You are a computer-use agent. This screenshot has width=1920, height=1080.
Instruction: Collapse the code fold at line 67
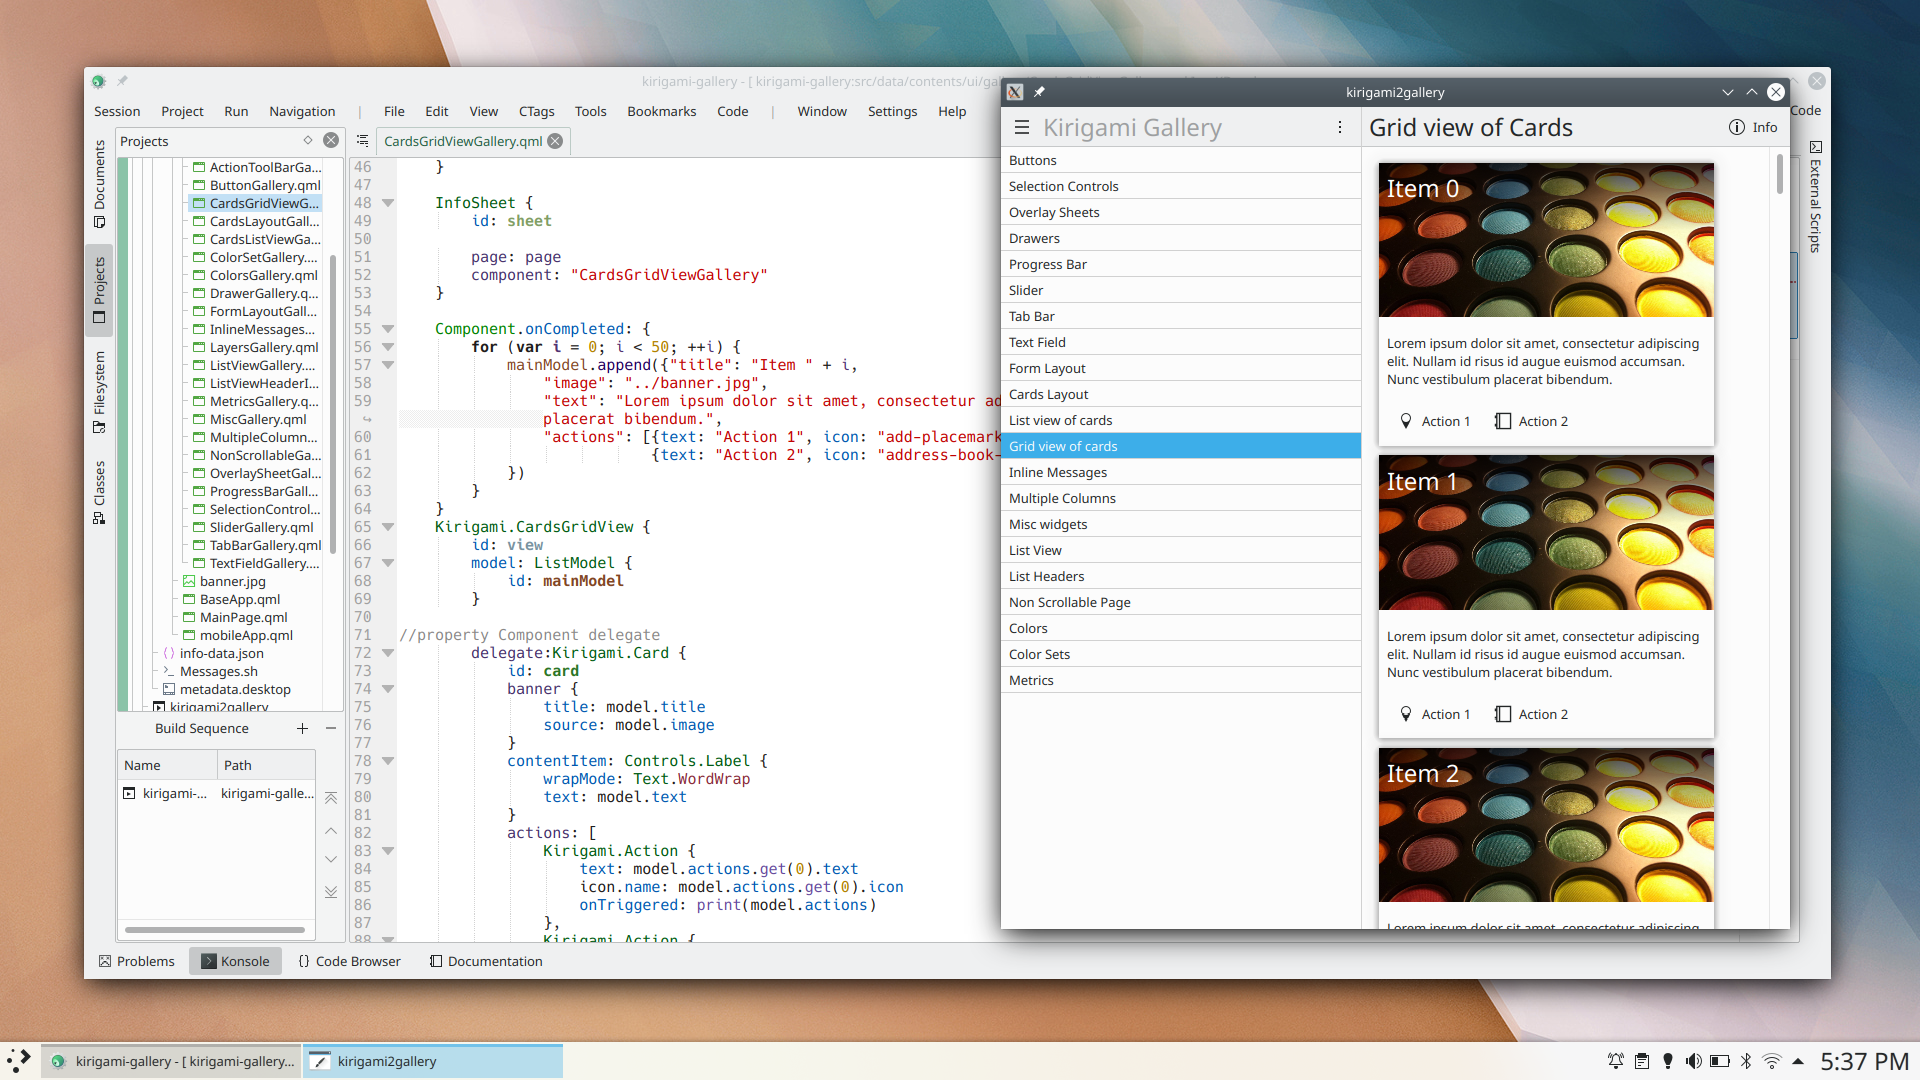pyautogui.click(x=388, y=563)
